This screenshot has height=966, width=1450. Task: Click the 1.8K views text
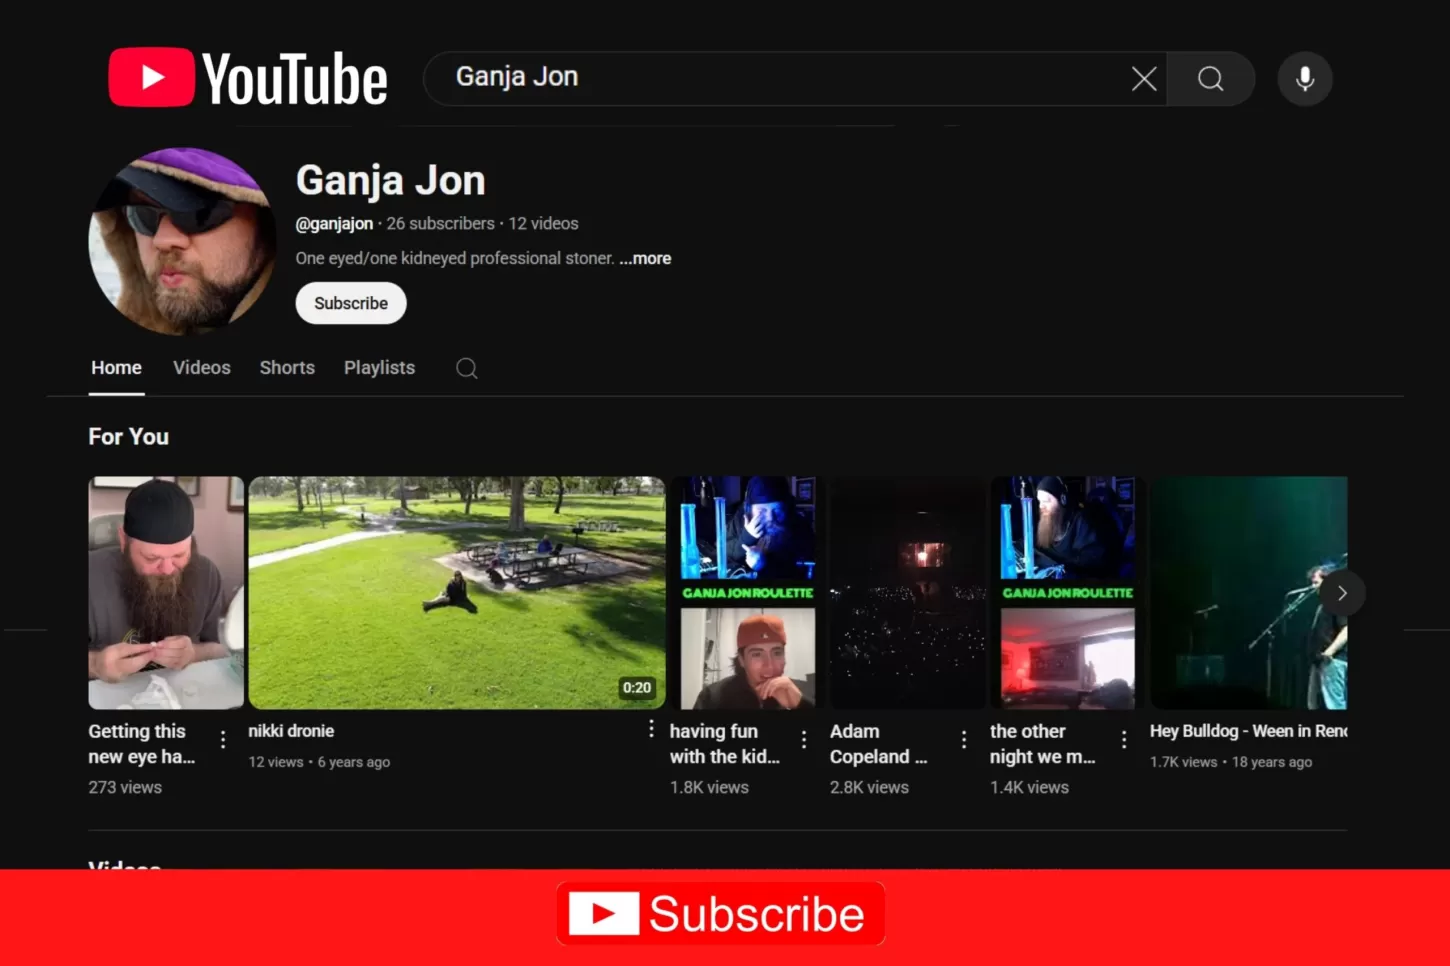[709, 788]
